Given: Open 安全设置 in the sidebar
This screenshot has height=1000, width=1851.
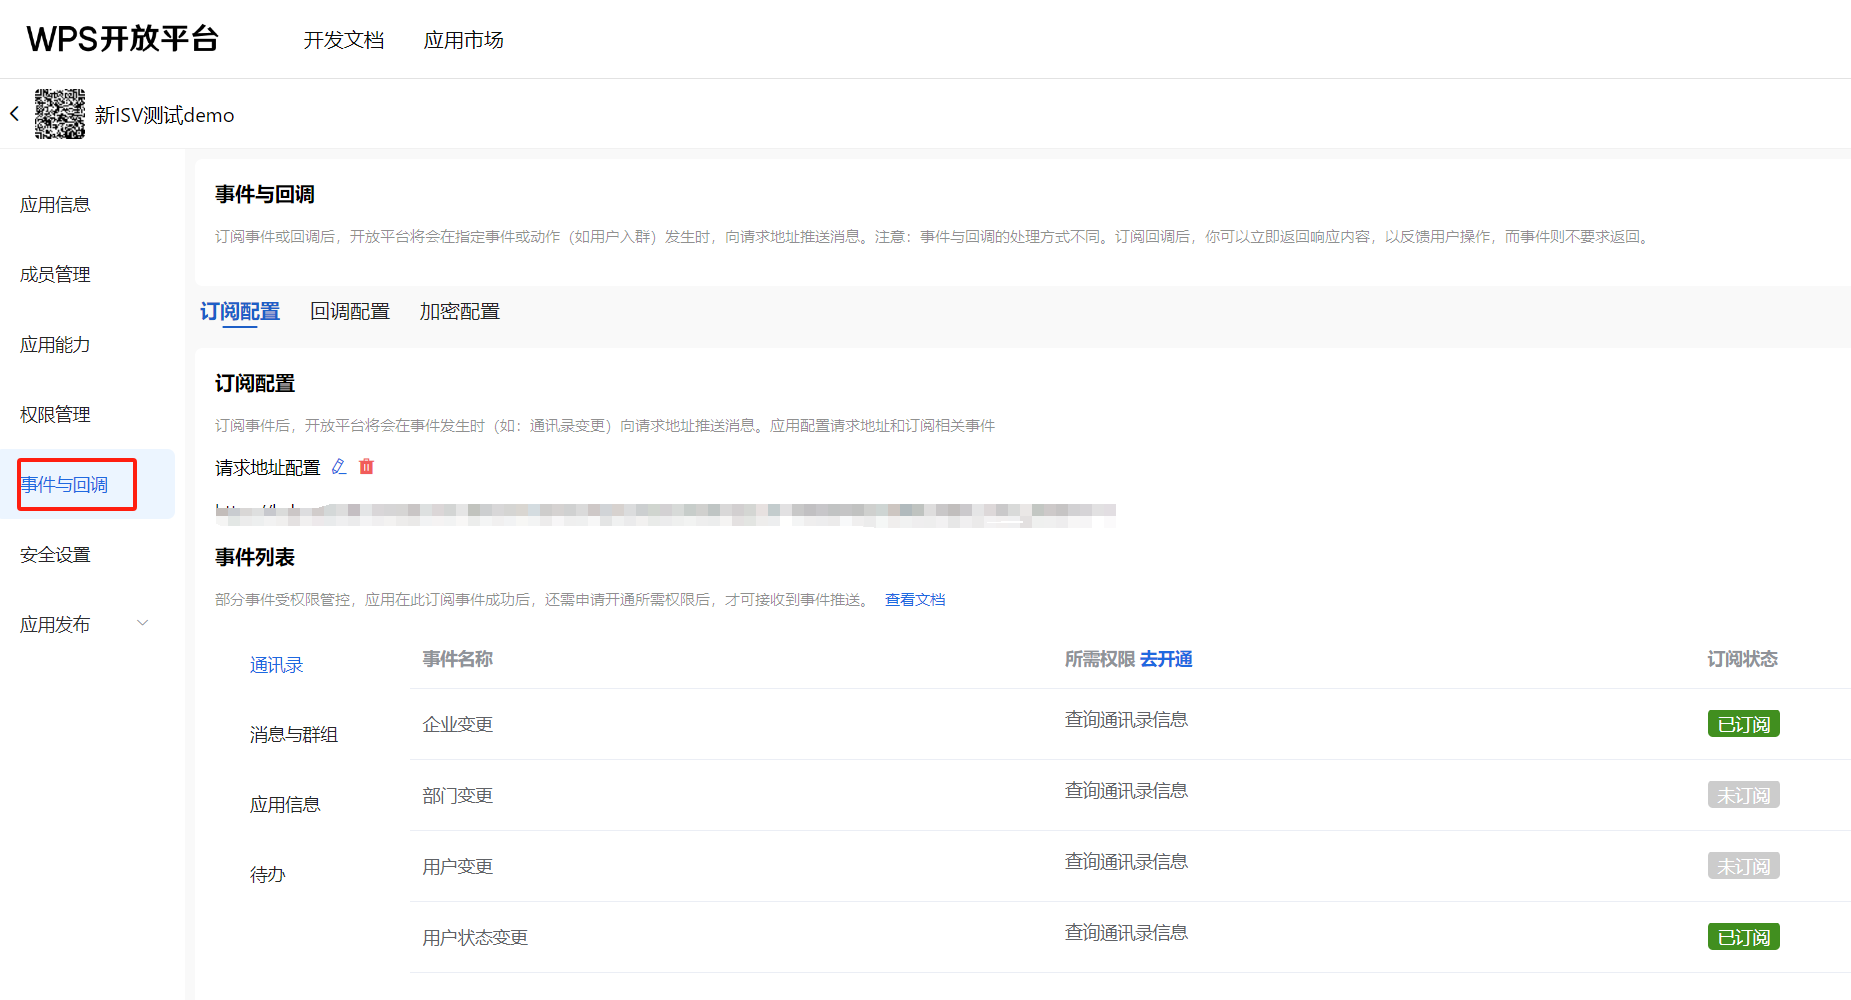Looking at the screenshot, I should (55, 555).
